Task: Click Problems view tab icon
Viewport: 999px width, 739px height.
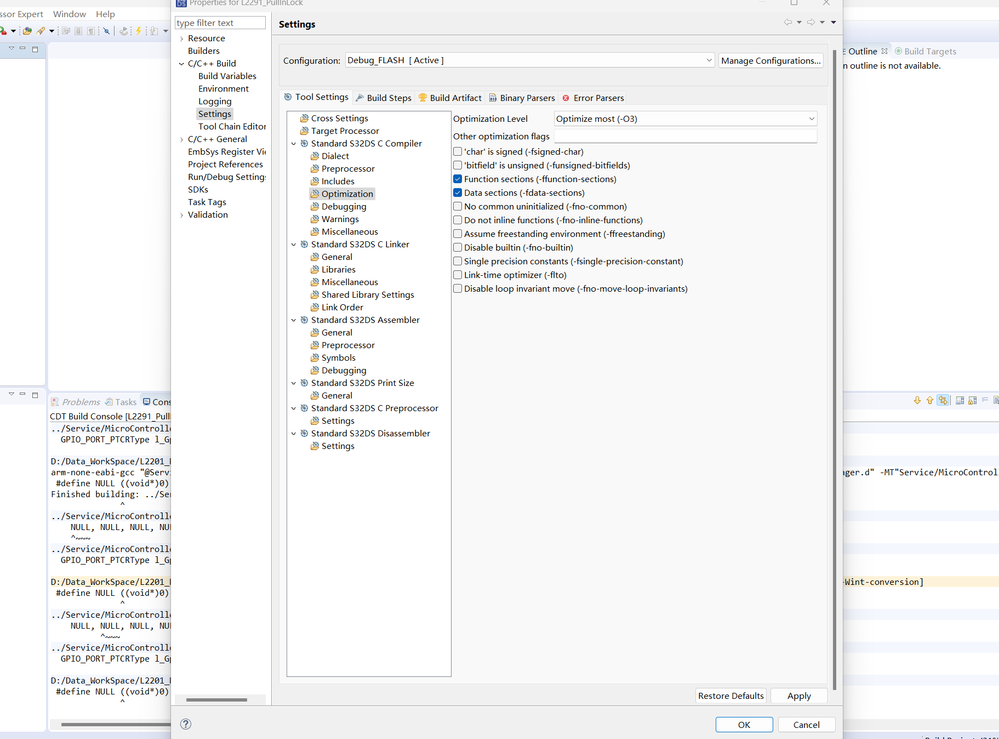Action: (55, 402)
